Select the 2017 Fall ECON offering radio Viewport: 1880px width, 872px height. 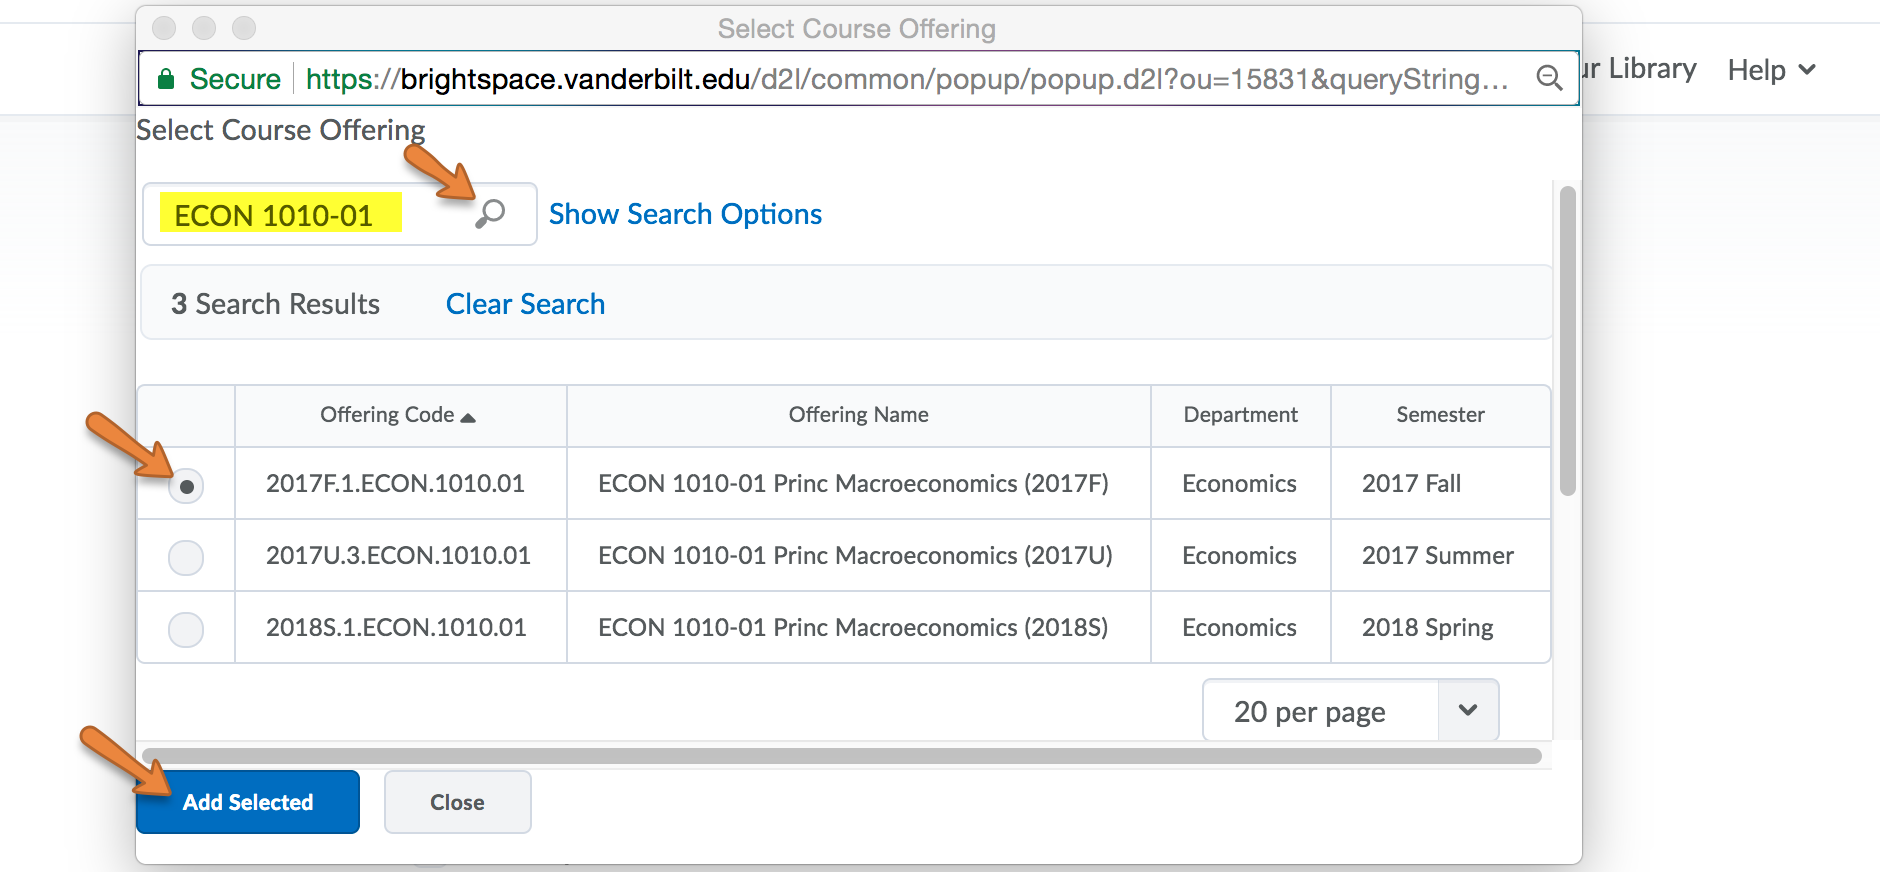[x=186, y=486]
